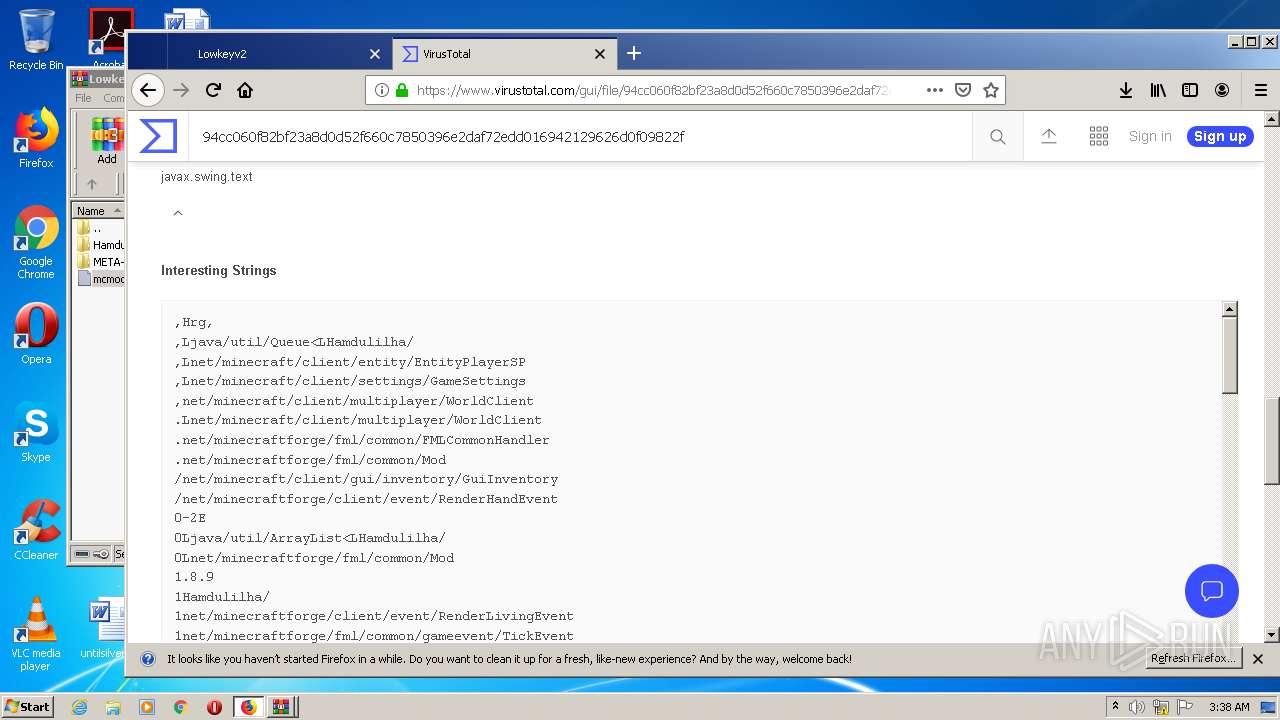1280x720 pixels.
Task: Open WinRAR taskbar button
Action: (281, 707)
